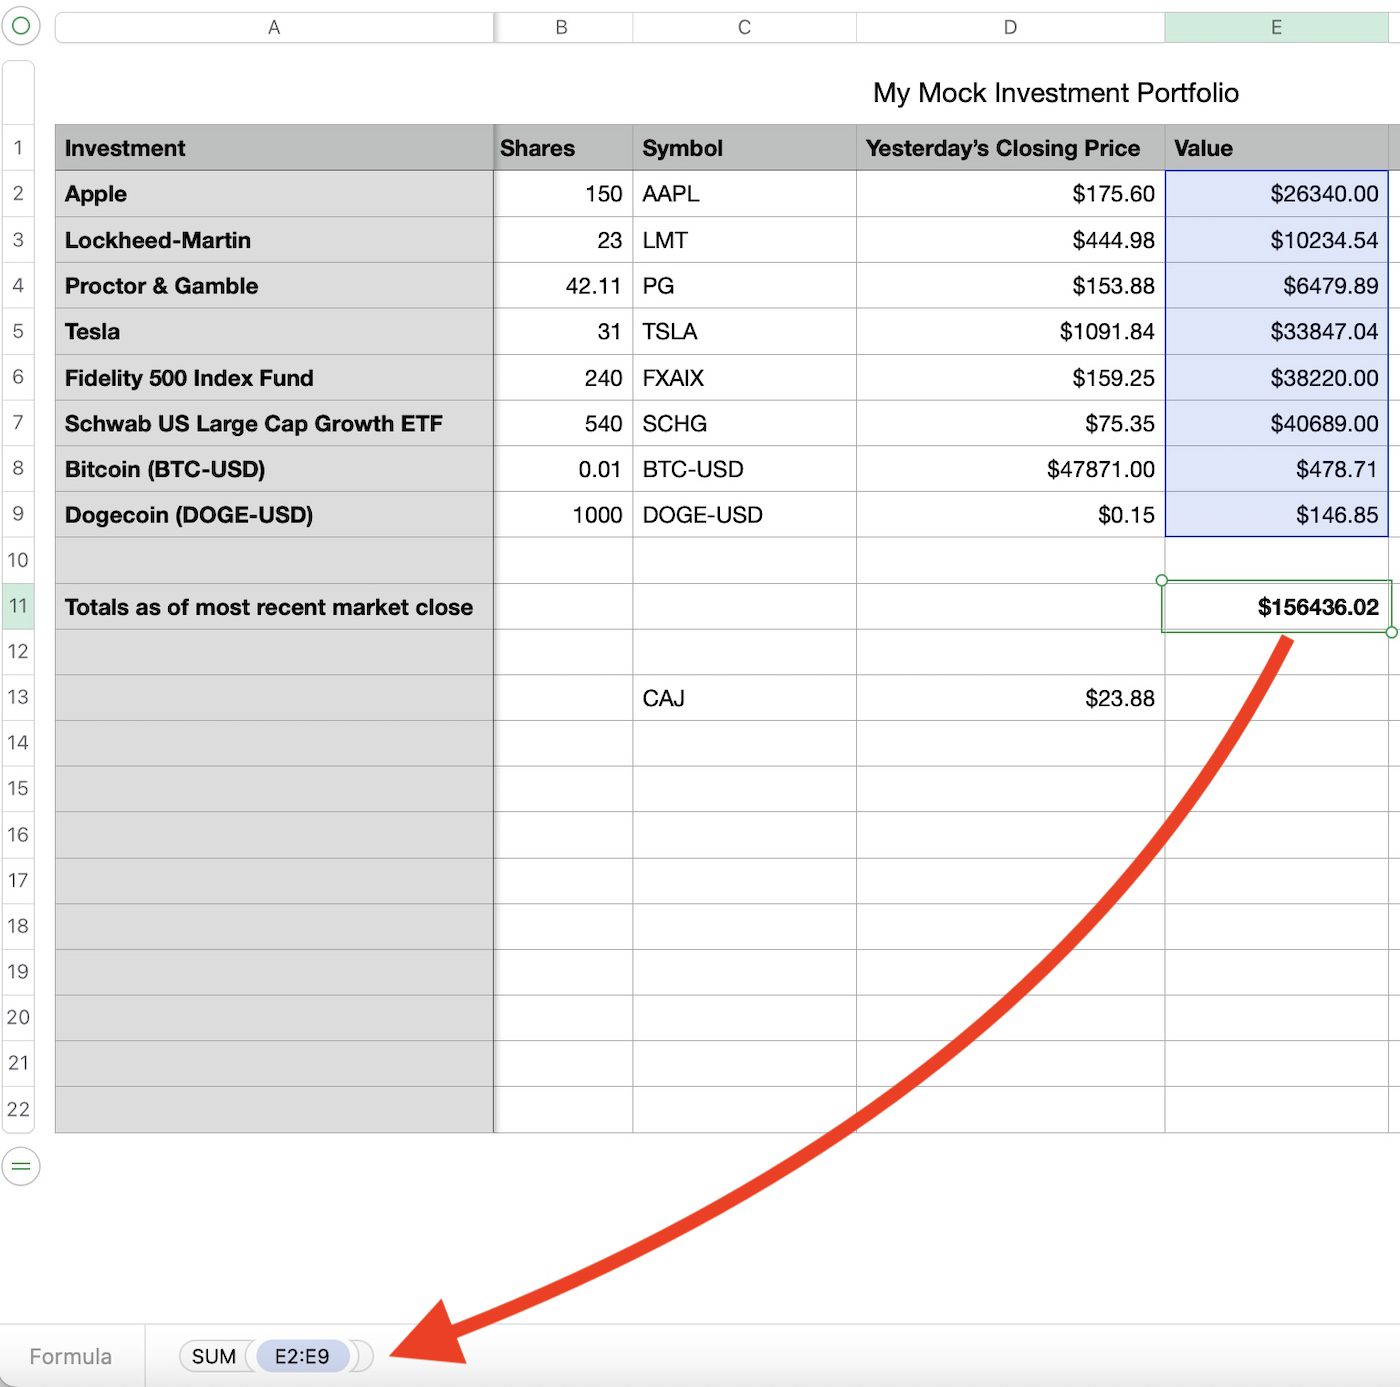
Task: Select the $33847.04 value cell
Action: 1277,331
